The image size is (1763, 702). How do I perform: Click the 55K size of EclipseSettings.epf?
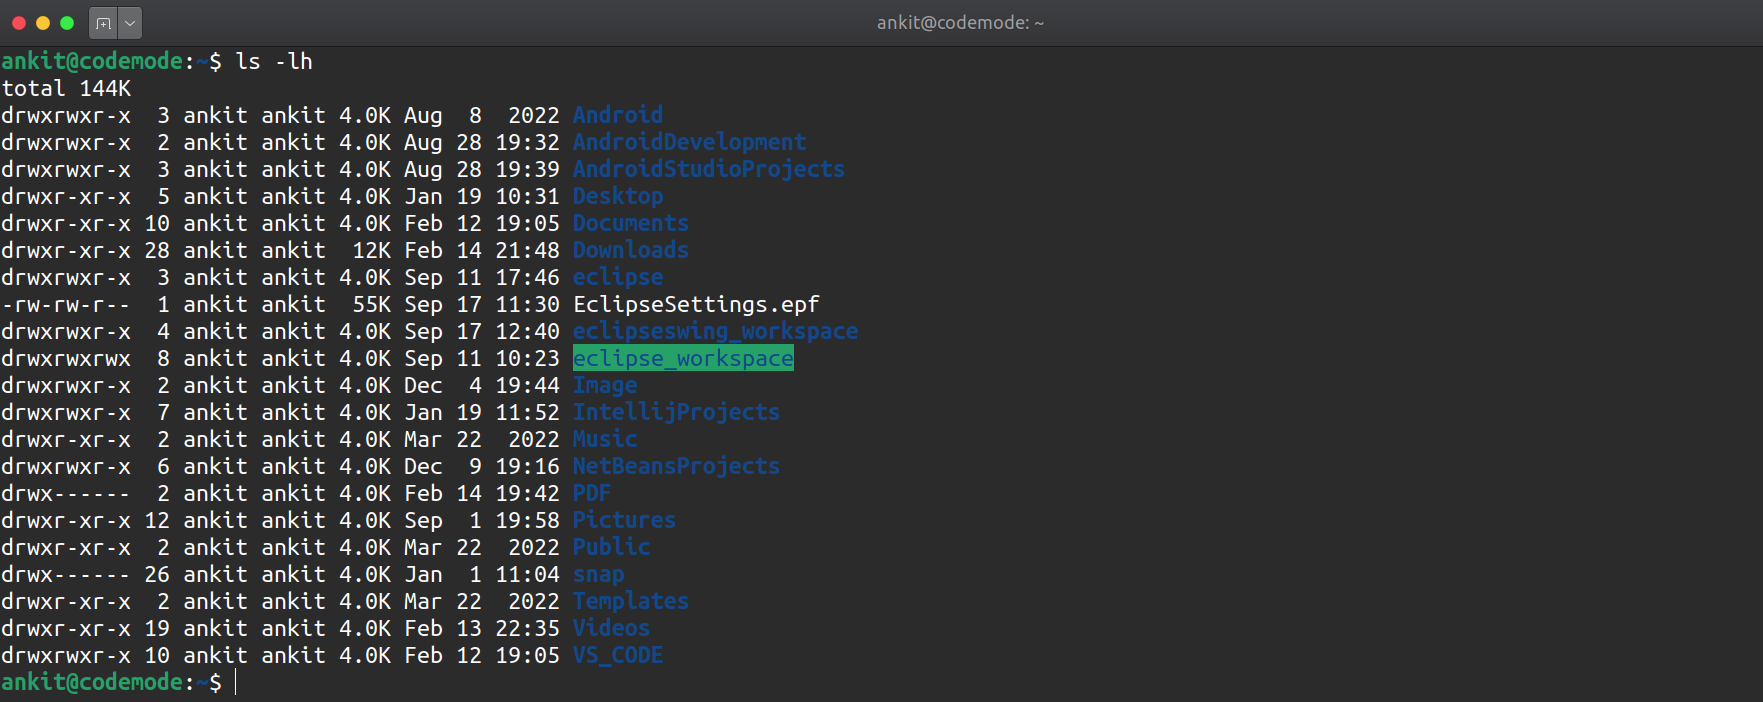372,304
